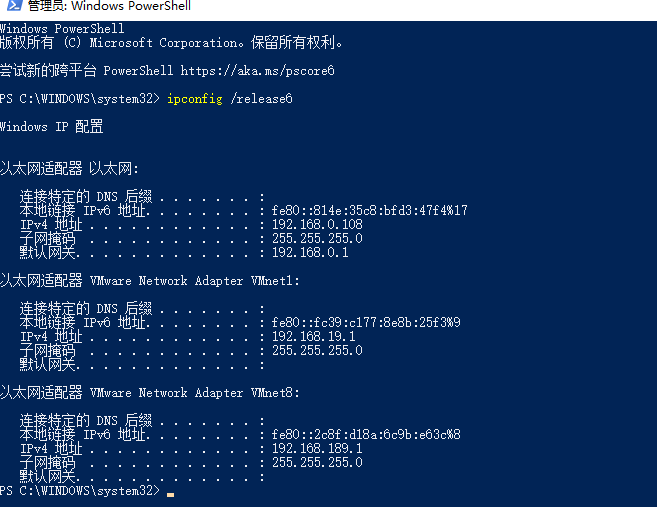
Task: Click the 以太网适配器 以太网 section header
Action: [x=69, y=168]
